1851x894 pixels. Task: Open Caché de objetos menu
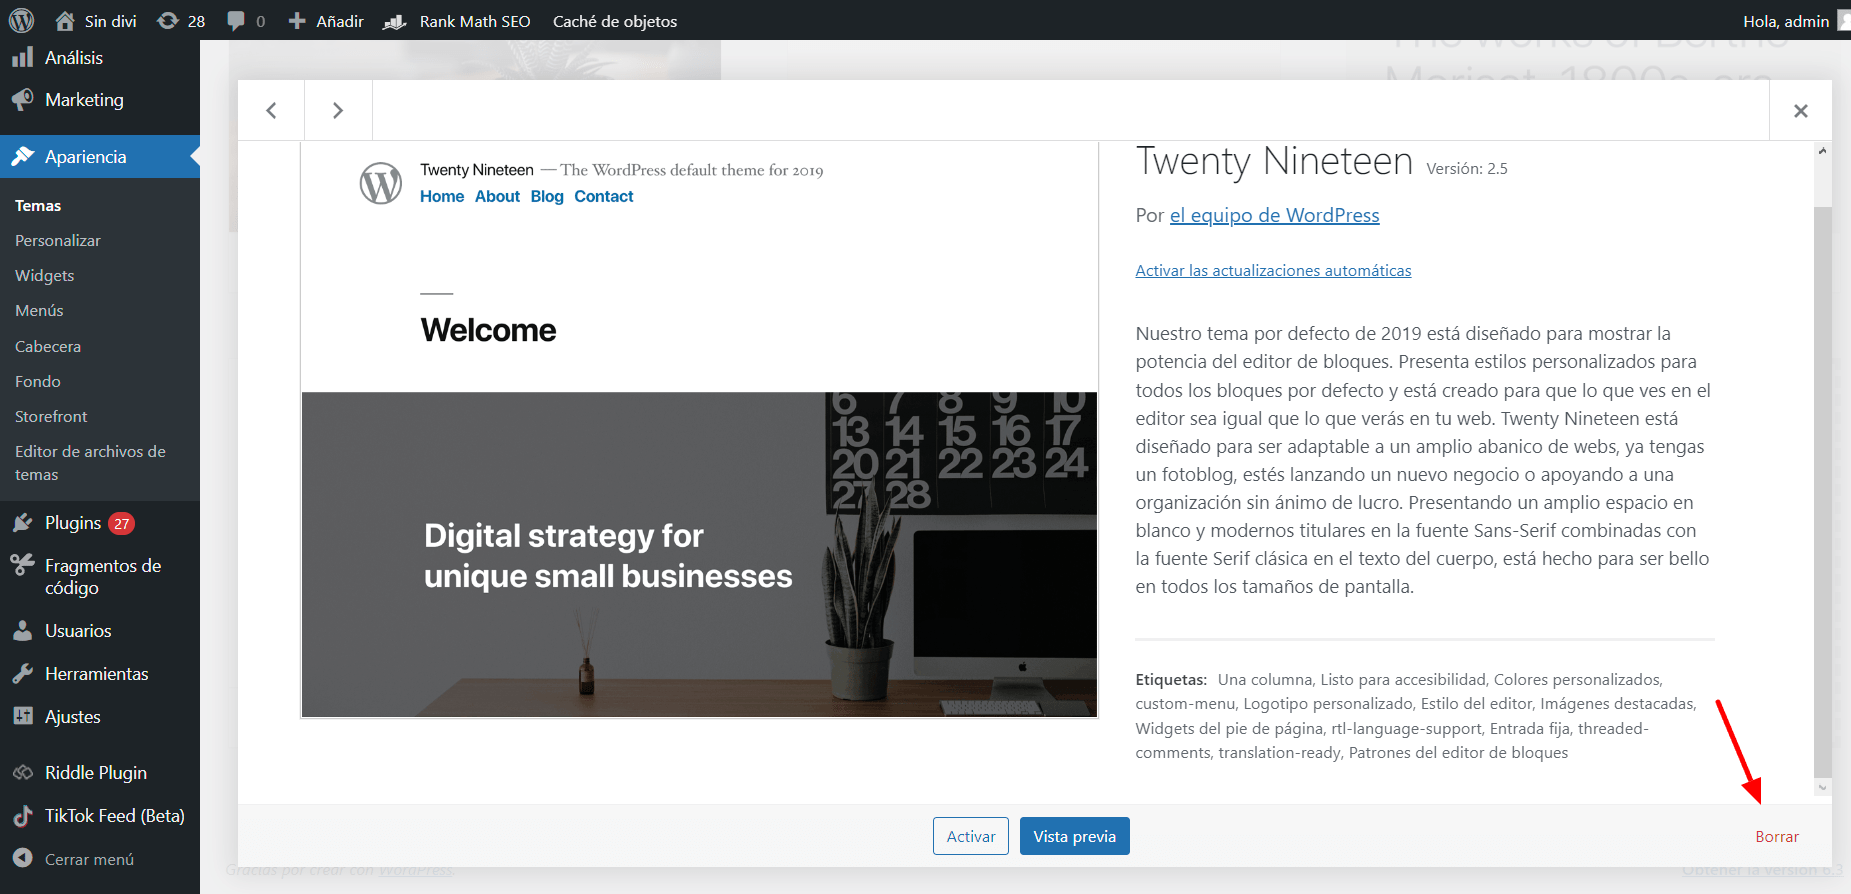click(615, 21)
